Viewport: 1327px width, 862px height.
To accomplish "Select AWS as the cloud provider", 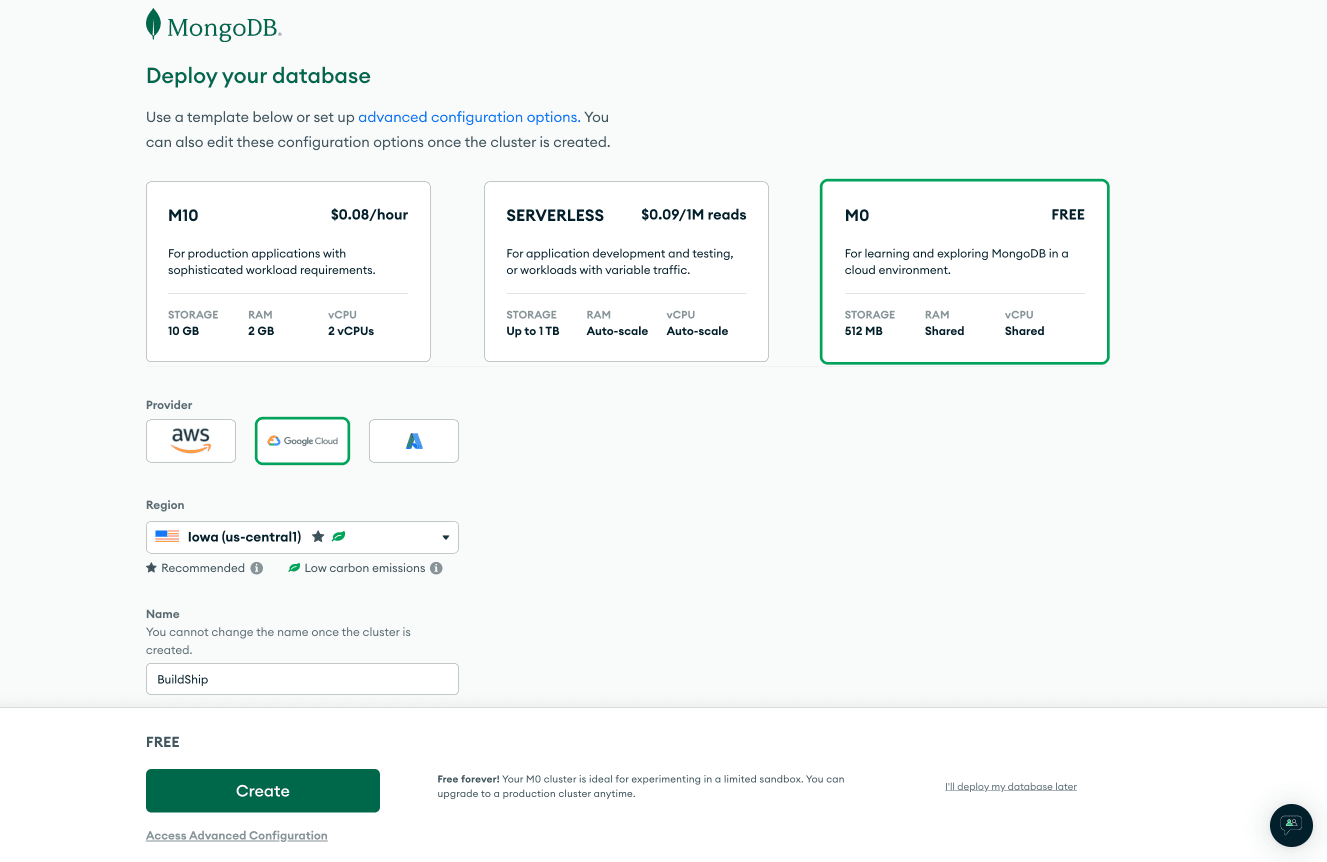I will 190,440.
